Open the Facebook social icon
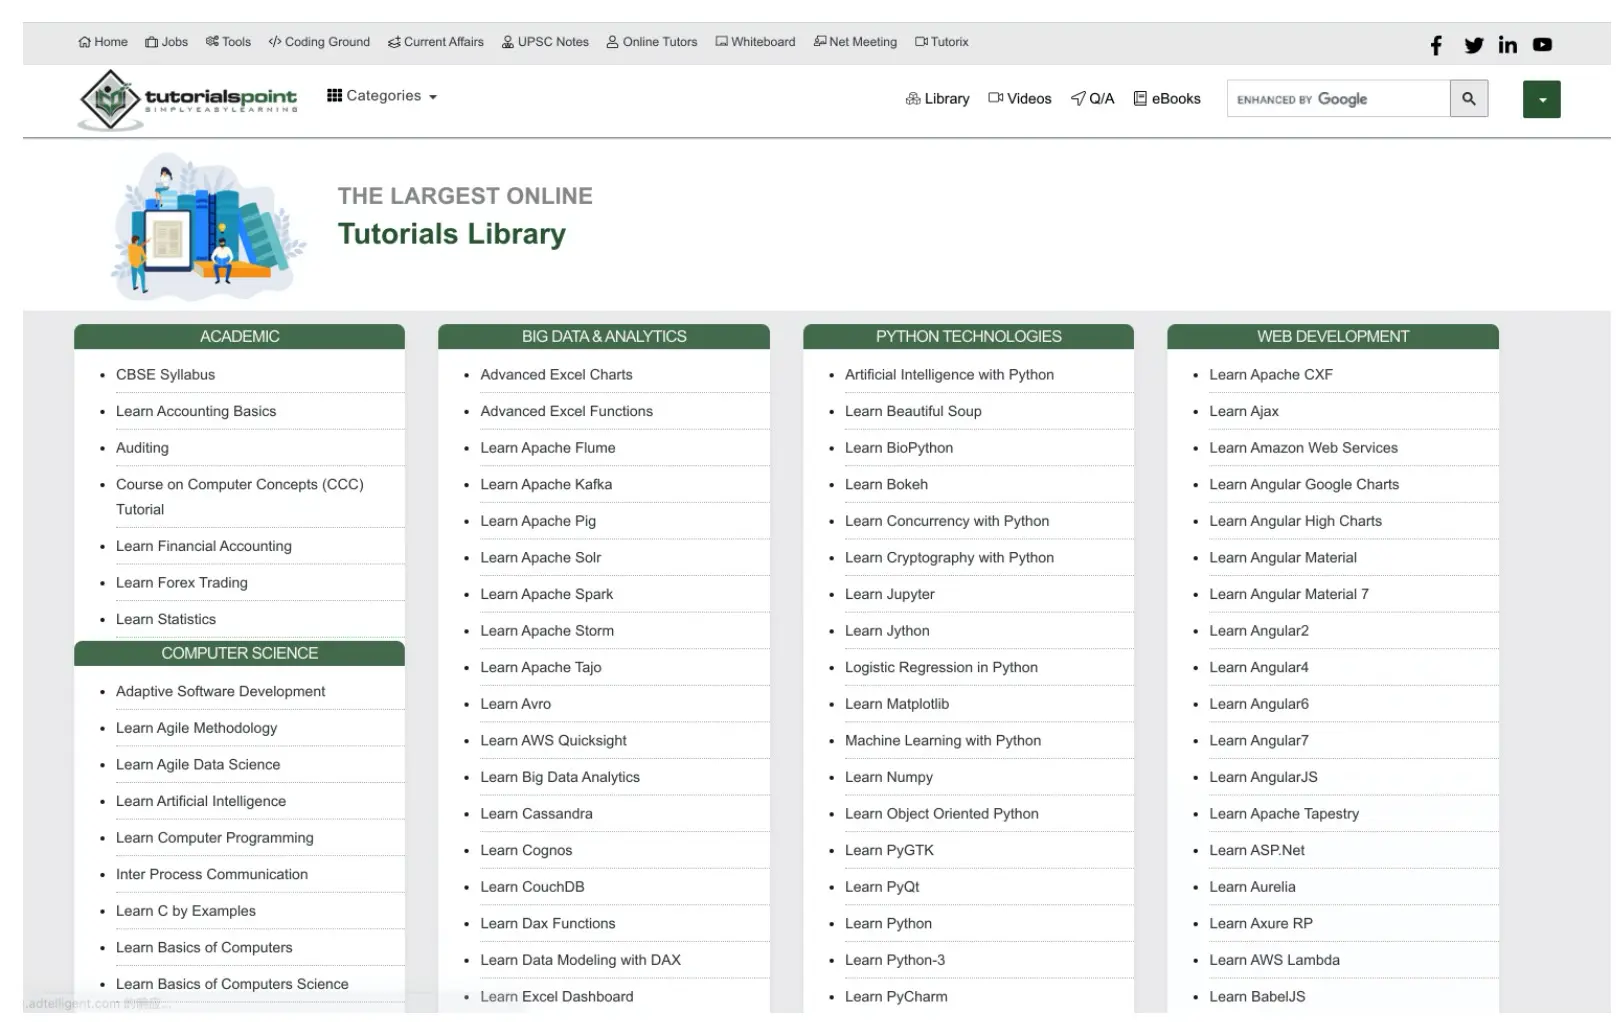This screenshot has width=1618, height=1022. coord(1436,45)
